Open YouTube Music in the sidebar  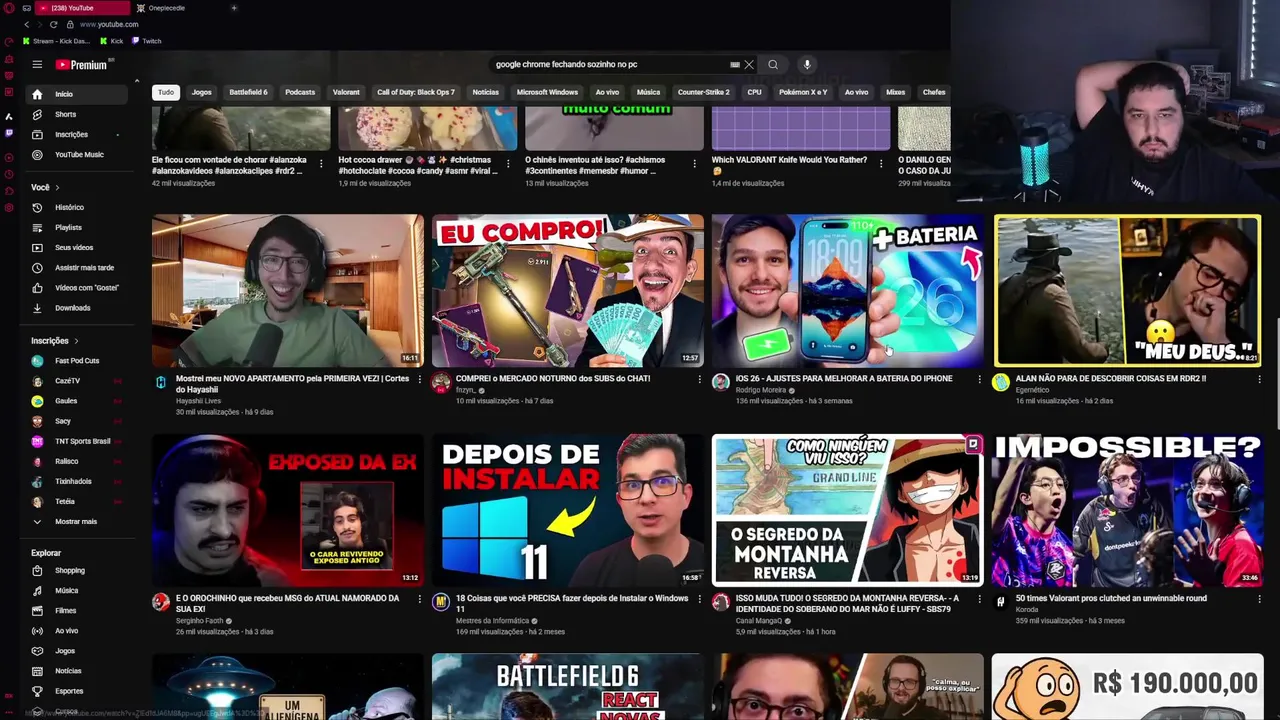pos(79,155)
